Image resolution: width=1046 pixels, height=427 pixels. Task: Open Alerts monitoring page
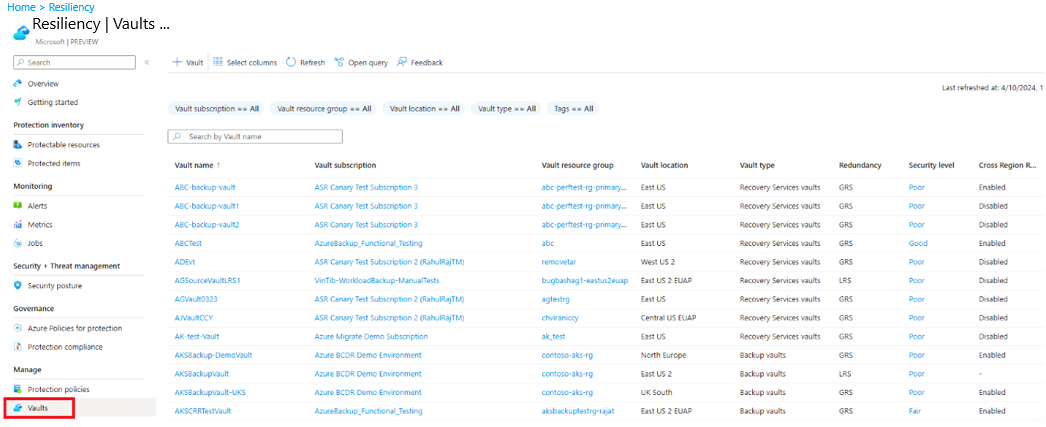[37, 206]
